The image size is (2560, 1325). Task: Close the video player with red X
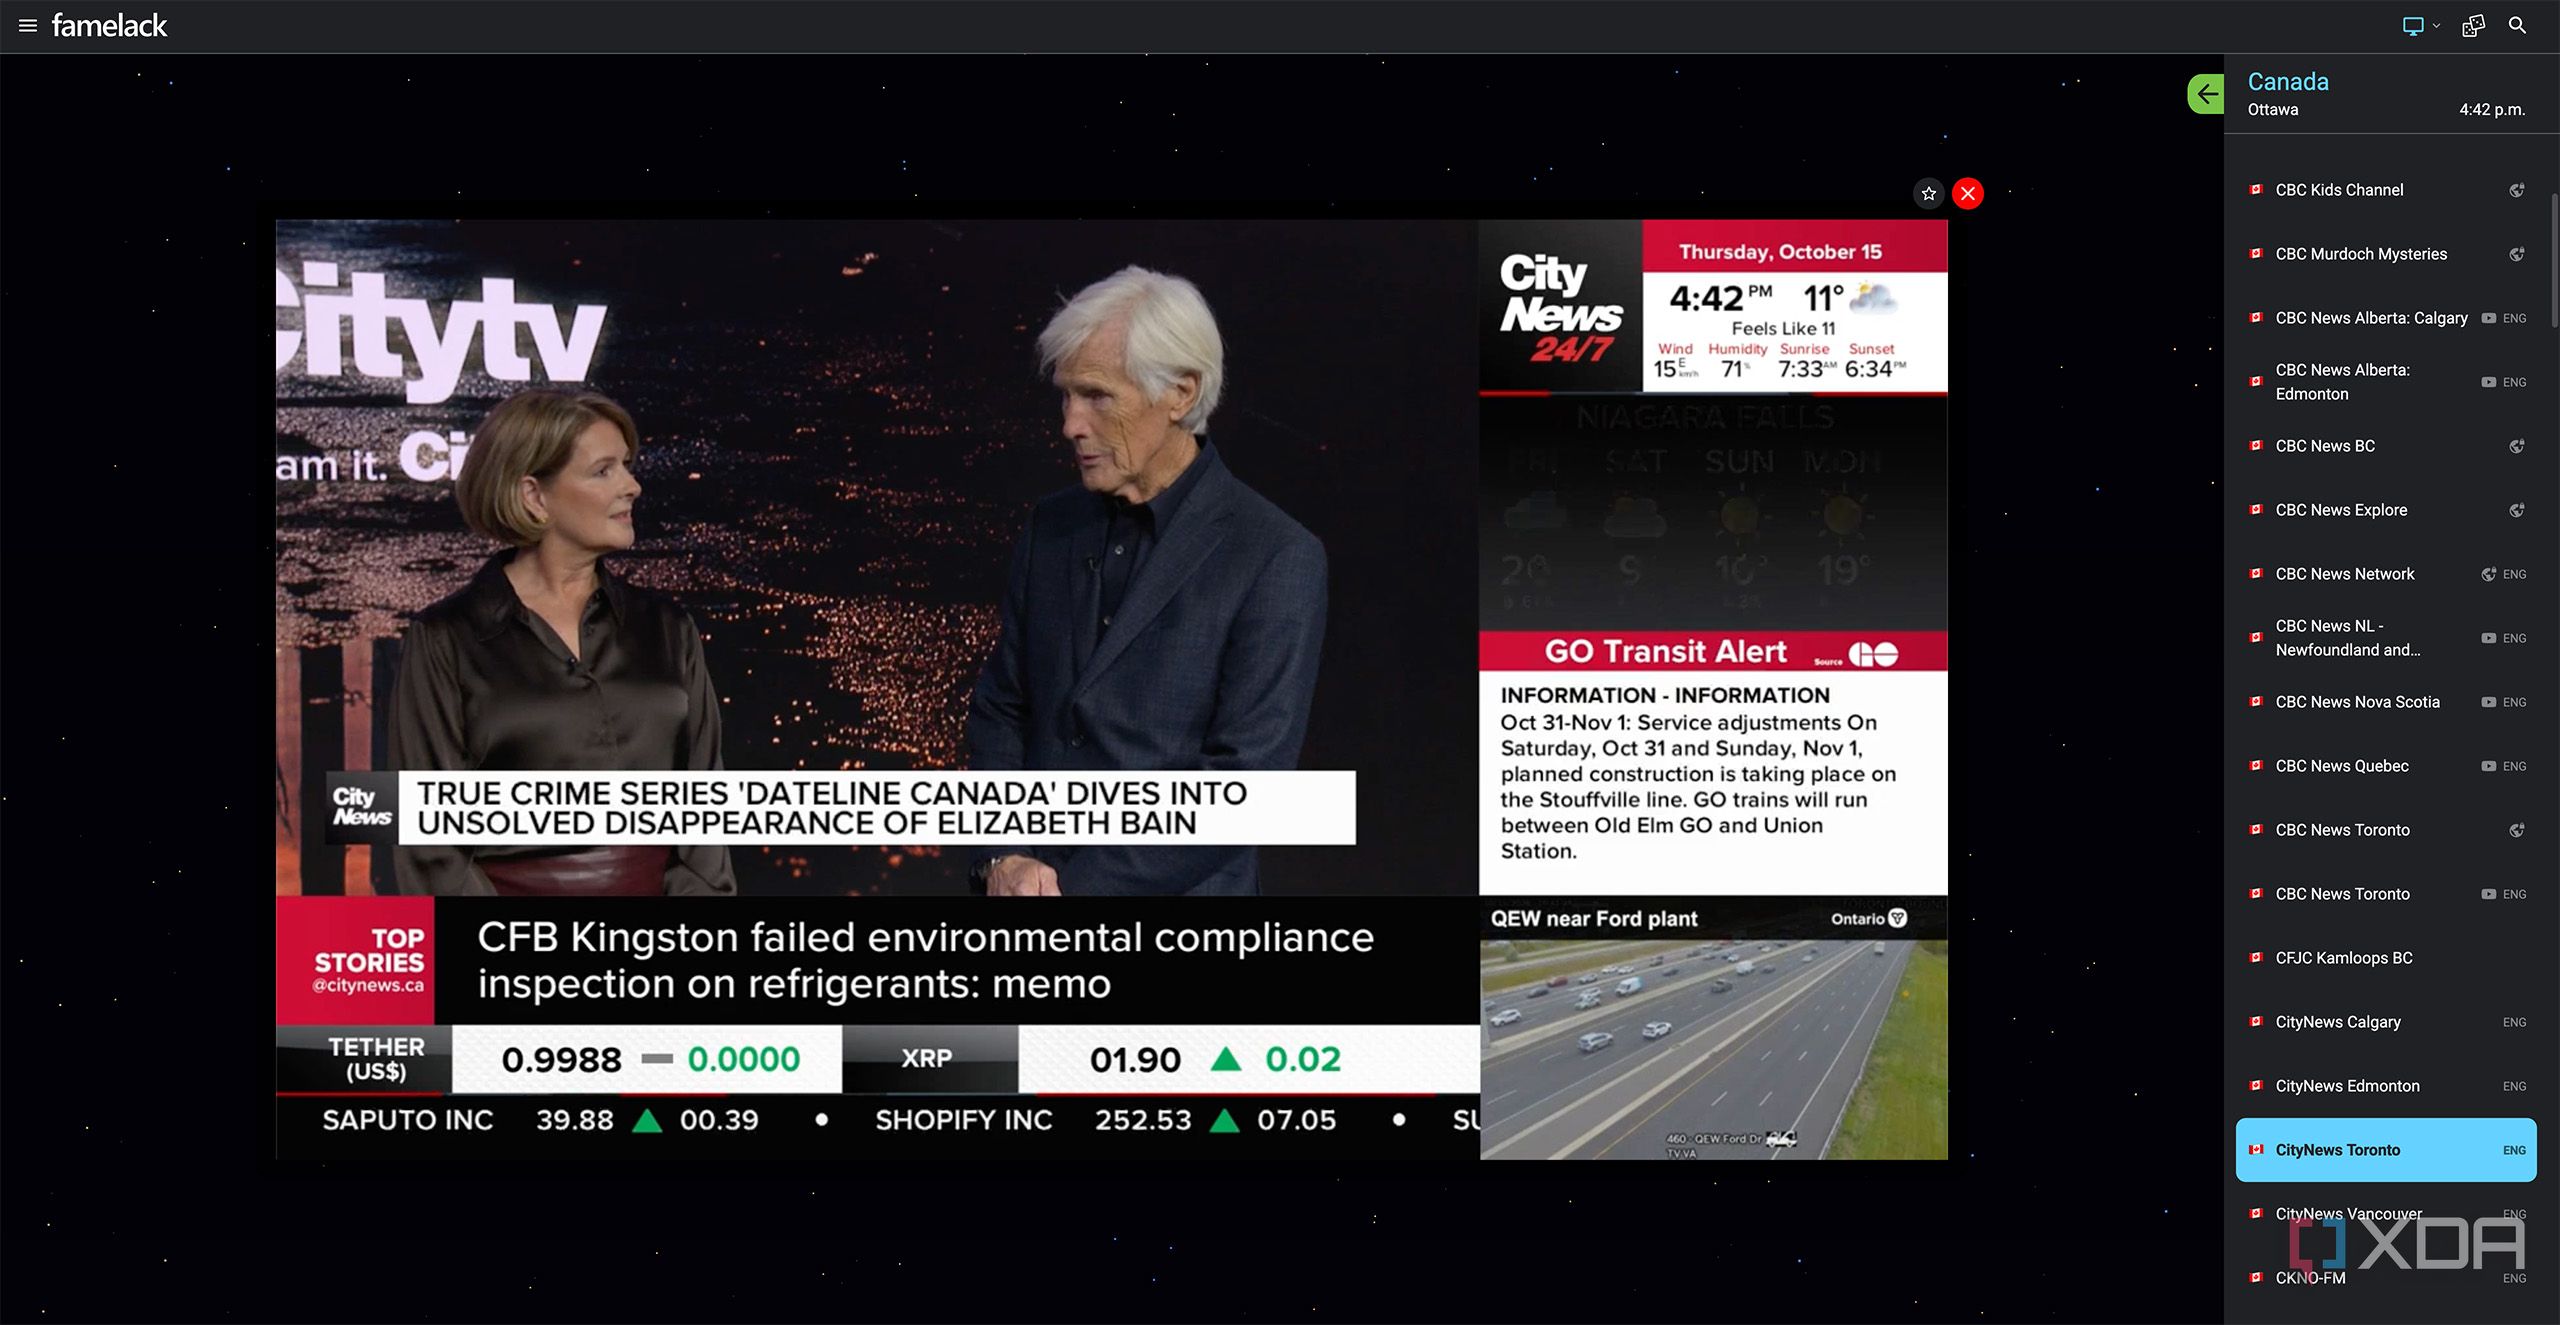coord(1967,193)
